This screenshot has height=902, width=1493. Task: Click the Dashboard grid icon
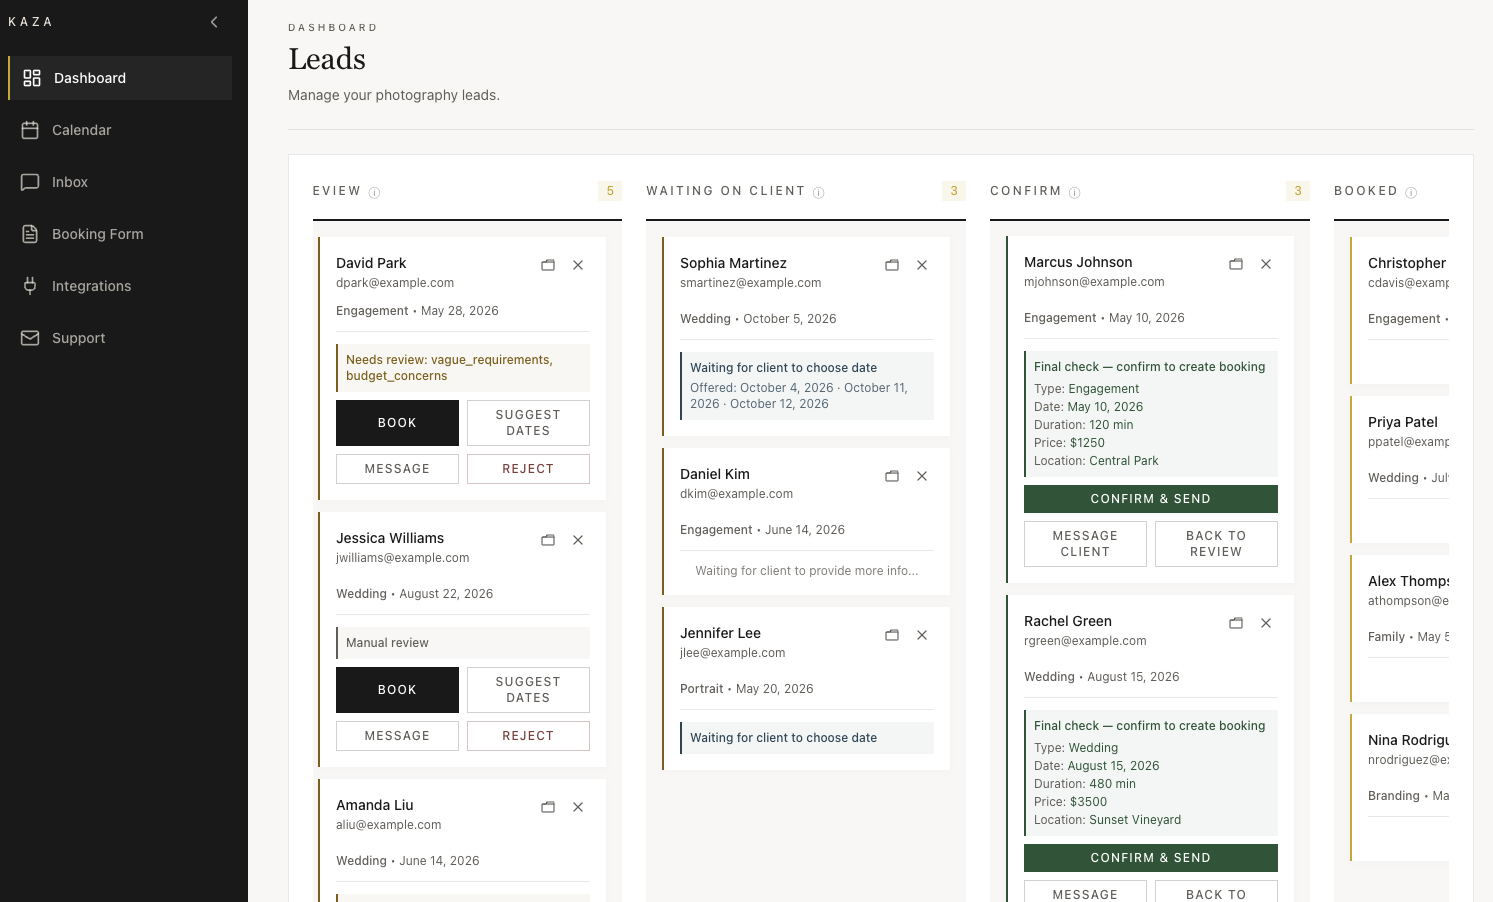[x=32, y=78]
